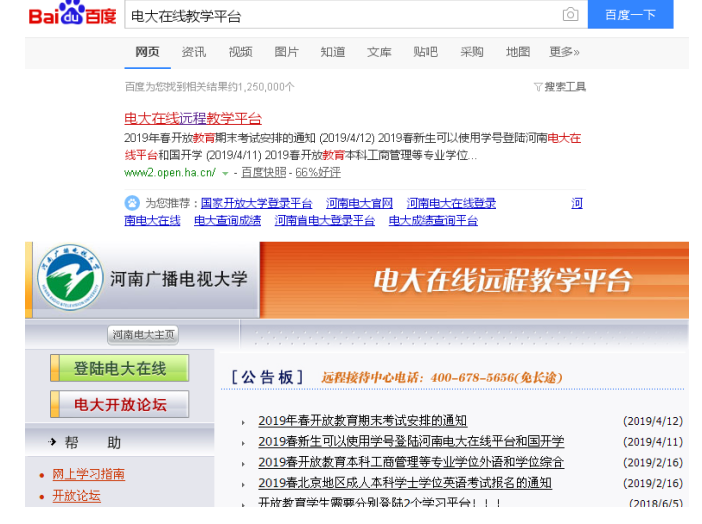The image size is (702, 524).
Task: Switch to the 资讯 tab
Action: point(194,52)
